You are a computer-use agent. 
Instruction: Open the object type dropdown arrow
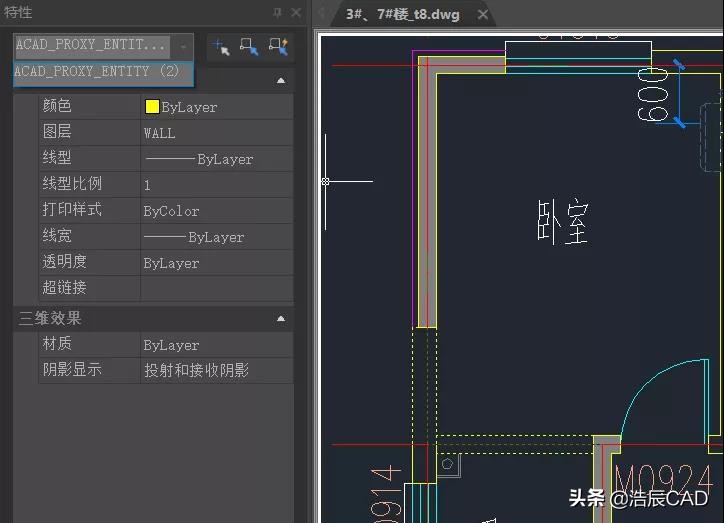183,46
